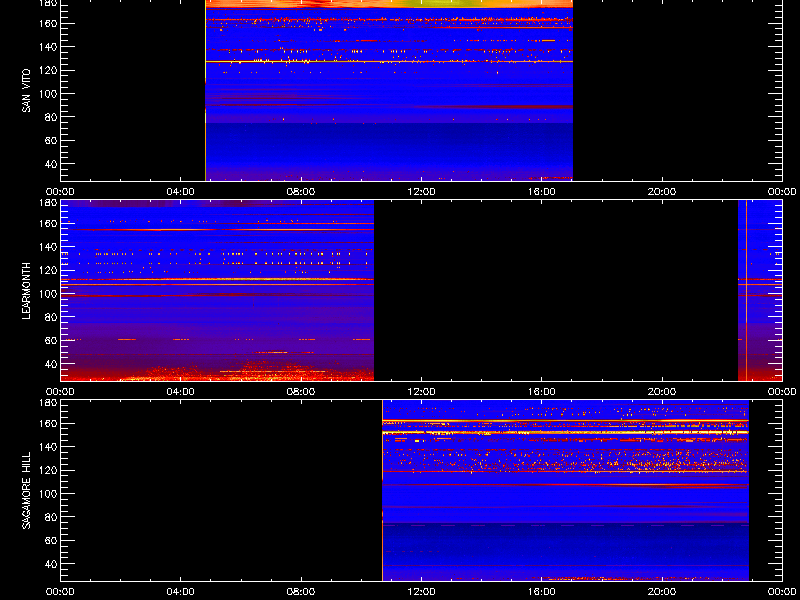This screenshot has width=800, height=600.
Task: Pick the 160 frequency label on Sagamore Hill axis
Action: [x=49, y=423]
